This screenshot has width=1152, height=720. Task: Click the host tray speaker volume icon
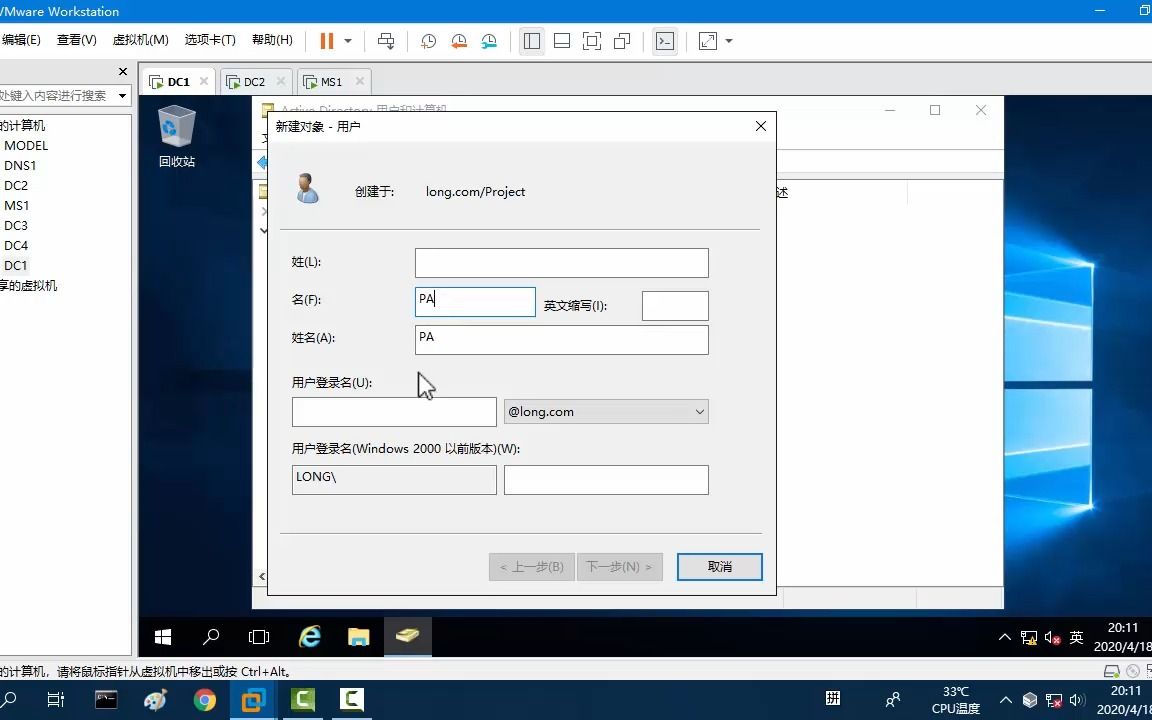point(1077,699)
